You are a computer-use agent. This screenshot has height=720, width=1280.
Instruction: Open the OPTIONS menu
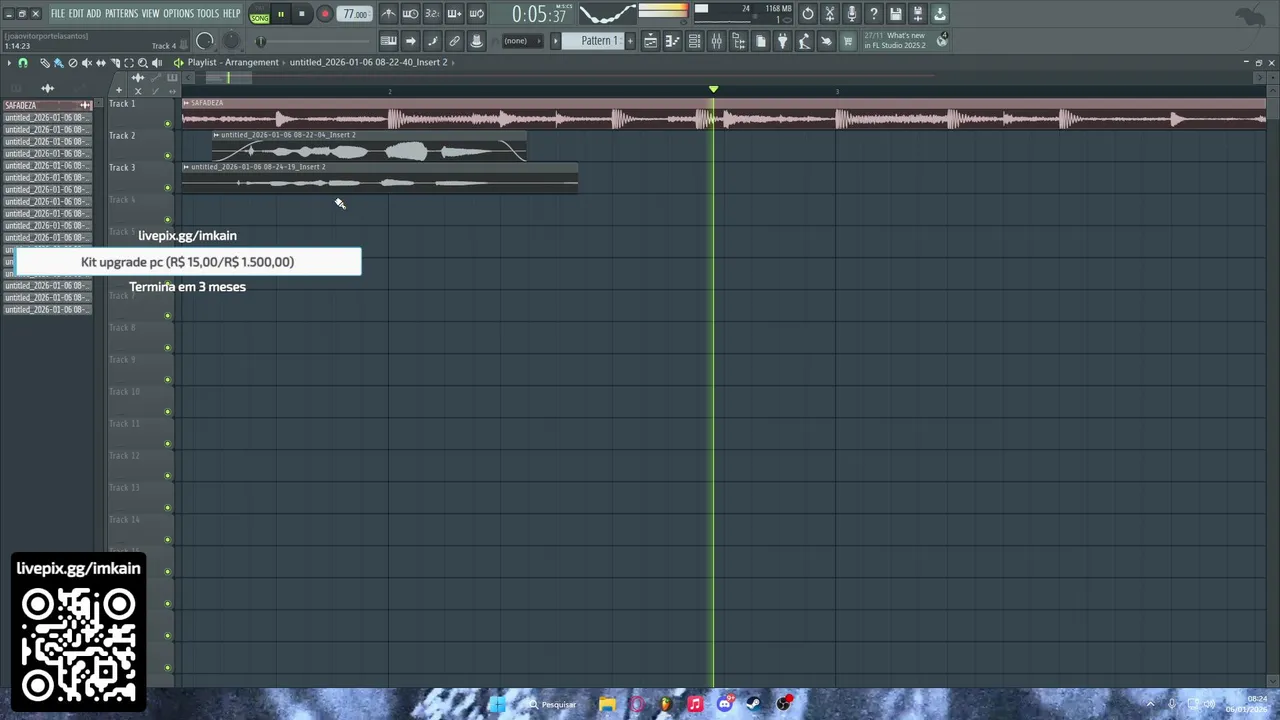click(178, 14)
